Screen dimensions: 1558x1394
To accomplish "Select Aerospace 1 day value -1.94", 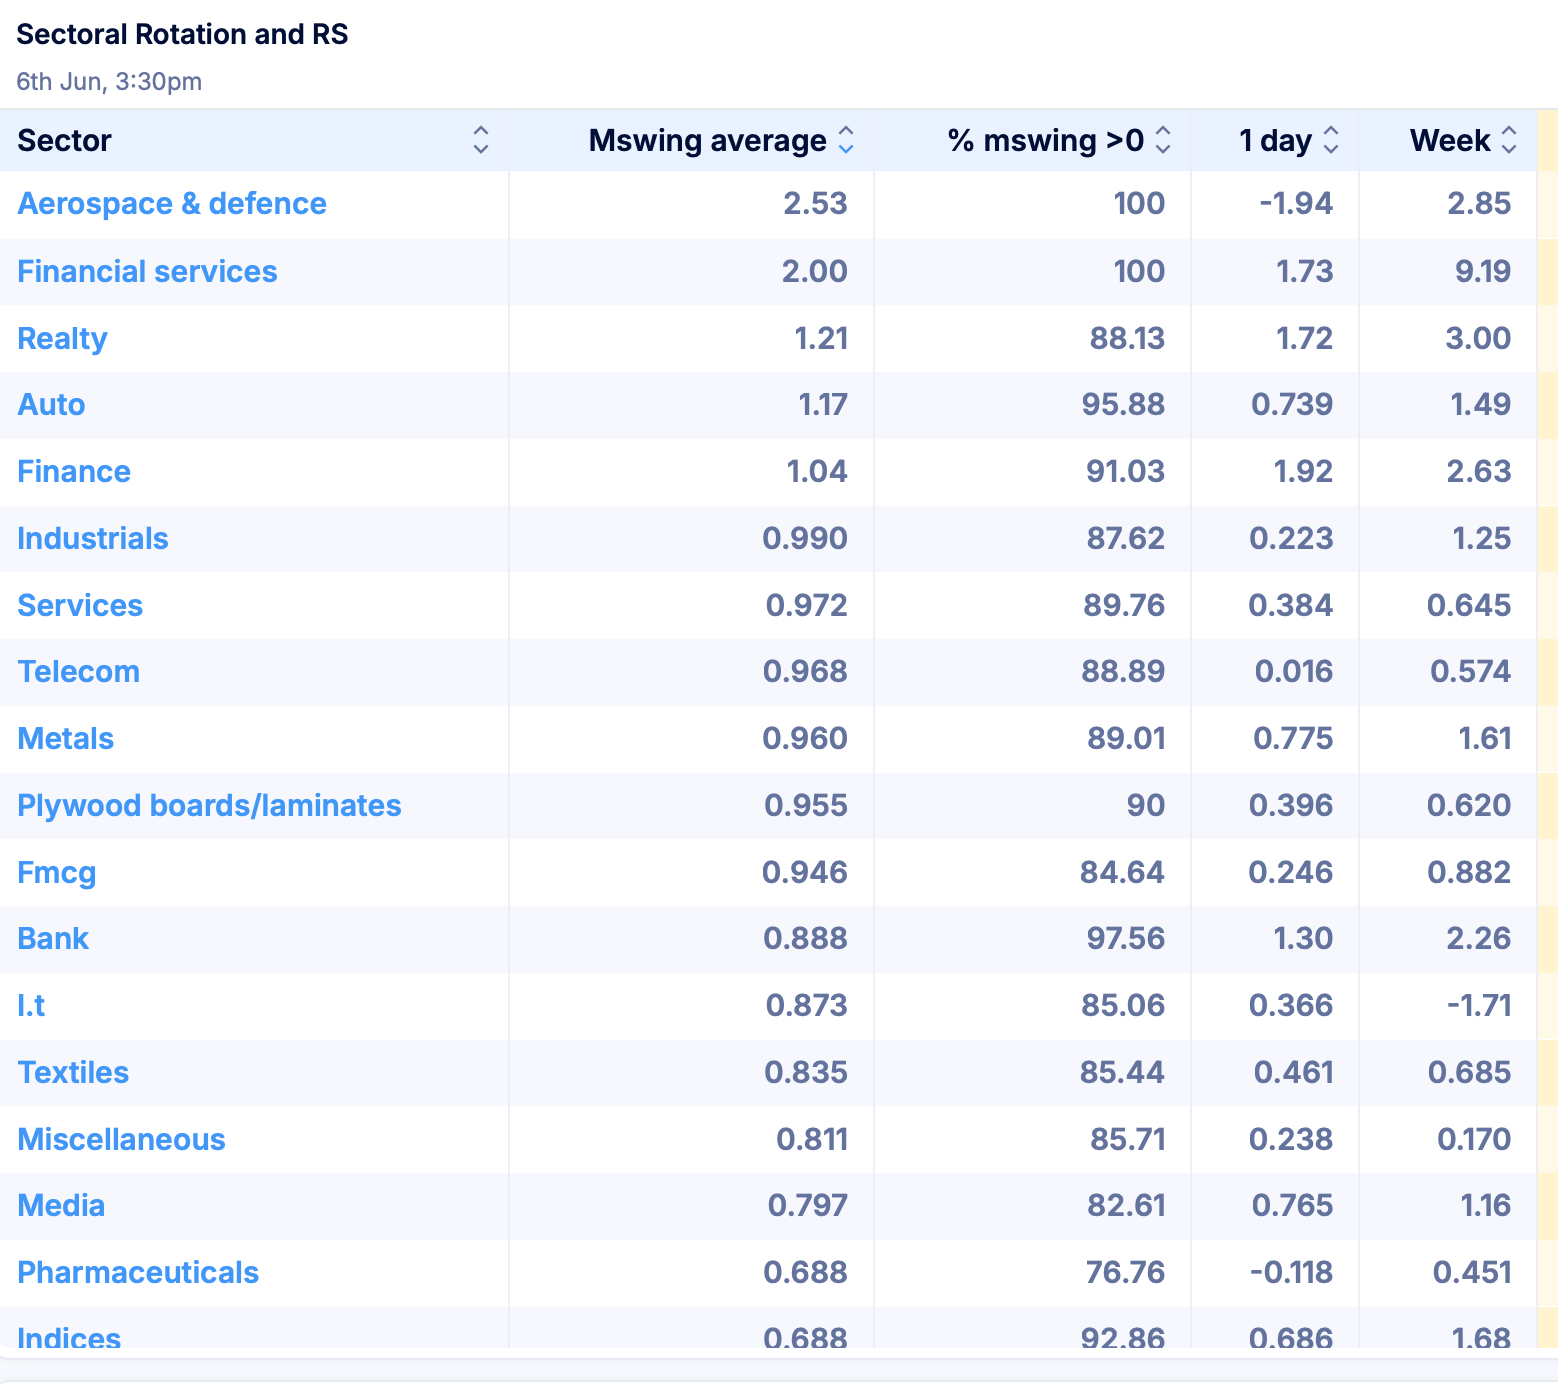I will coord(1296,204).
